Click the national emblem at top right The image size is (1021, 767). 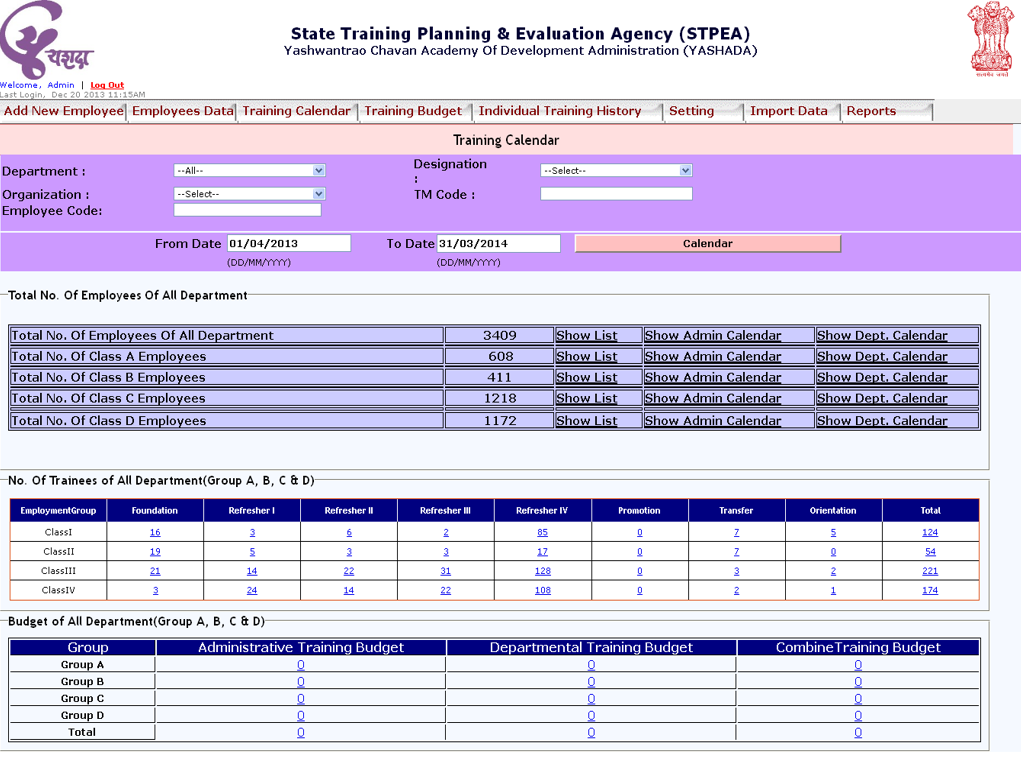pyautogui.click(x=990, y=40)
